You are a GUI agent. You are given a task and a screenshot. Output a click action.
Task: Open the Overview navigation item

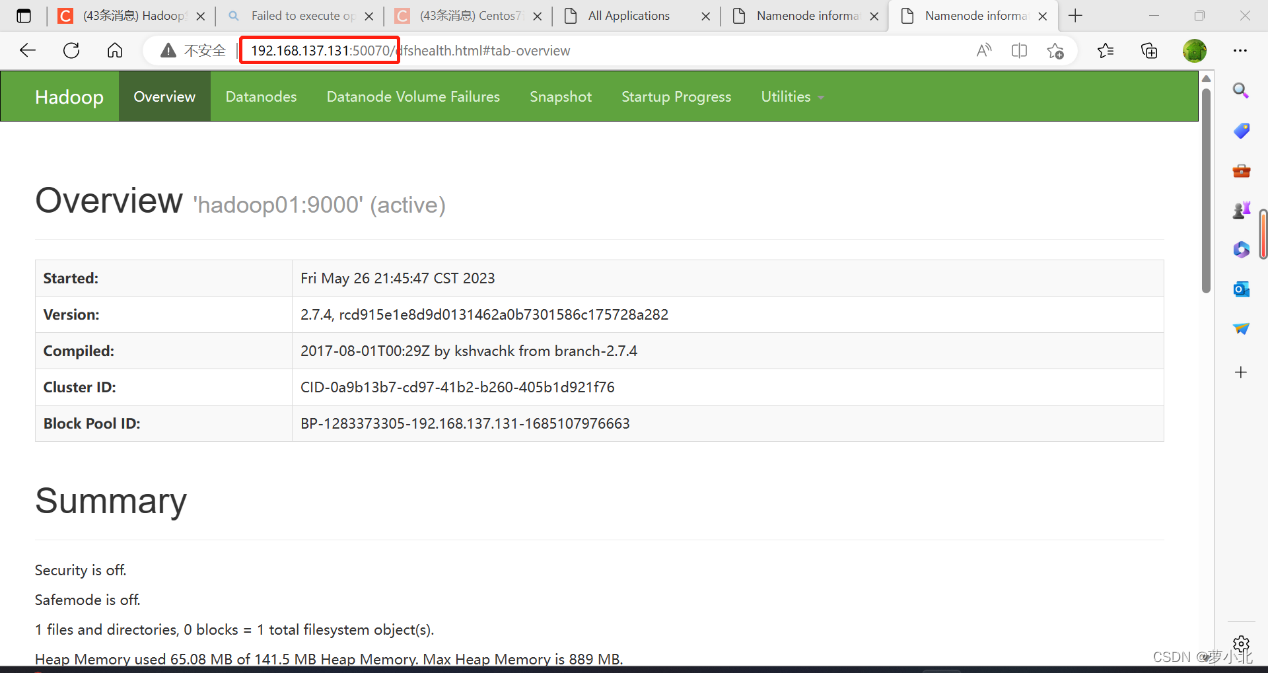click(x=165, y=97)
